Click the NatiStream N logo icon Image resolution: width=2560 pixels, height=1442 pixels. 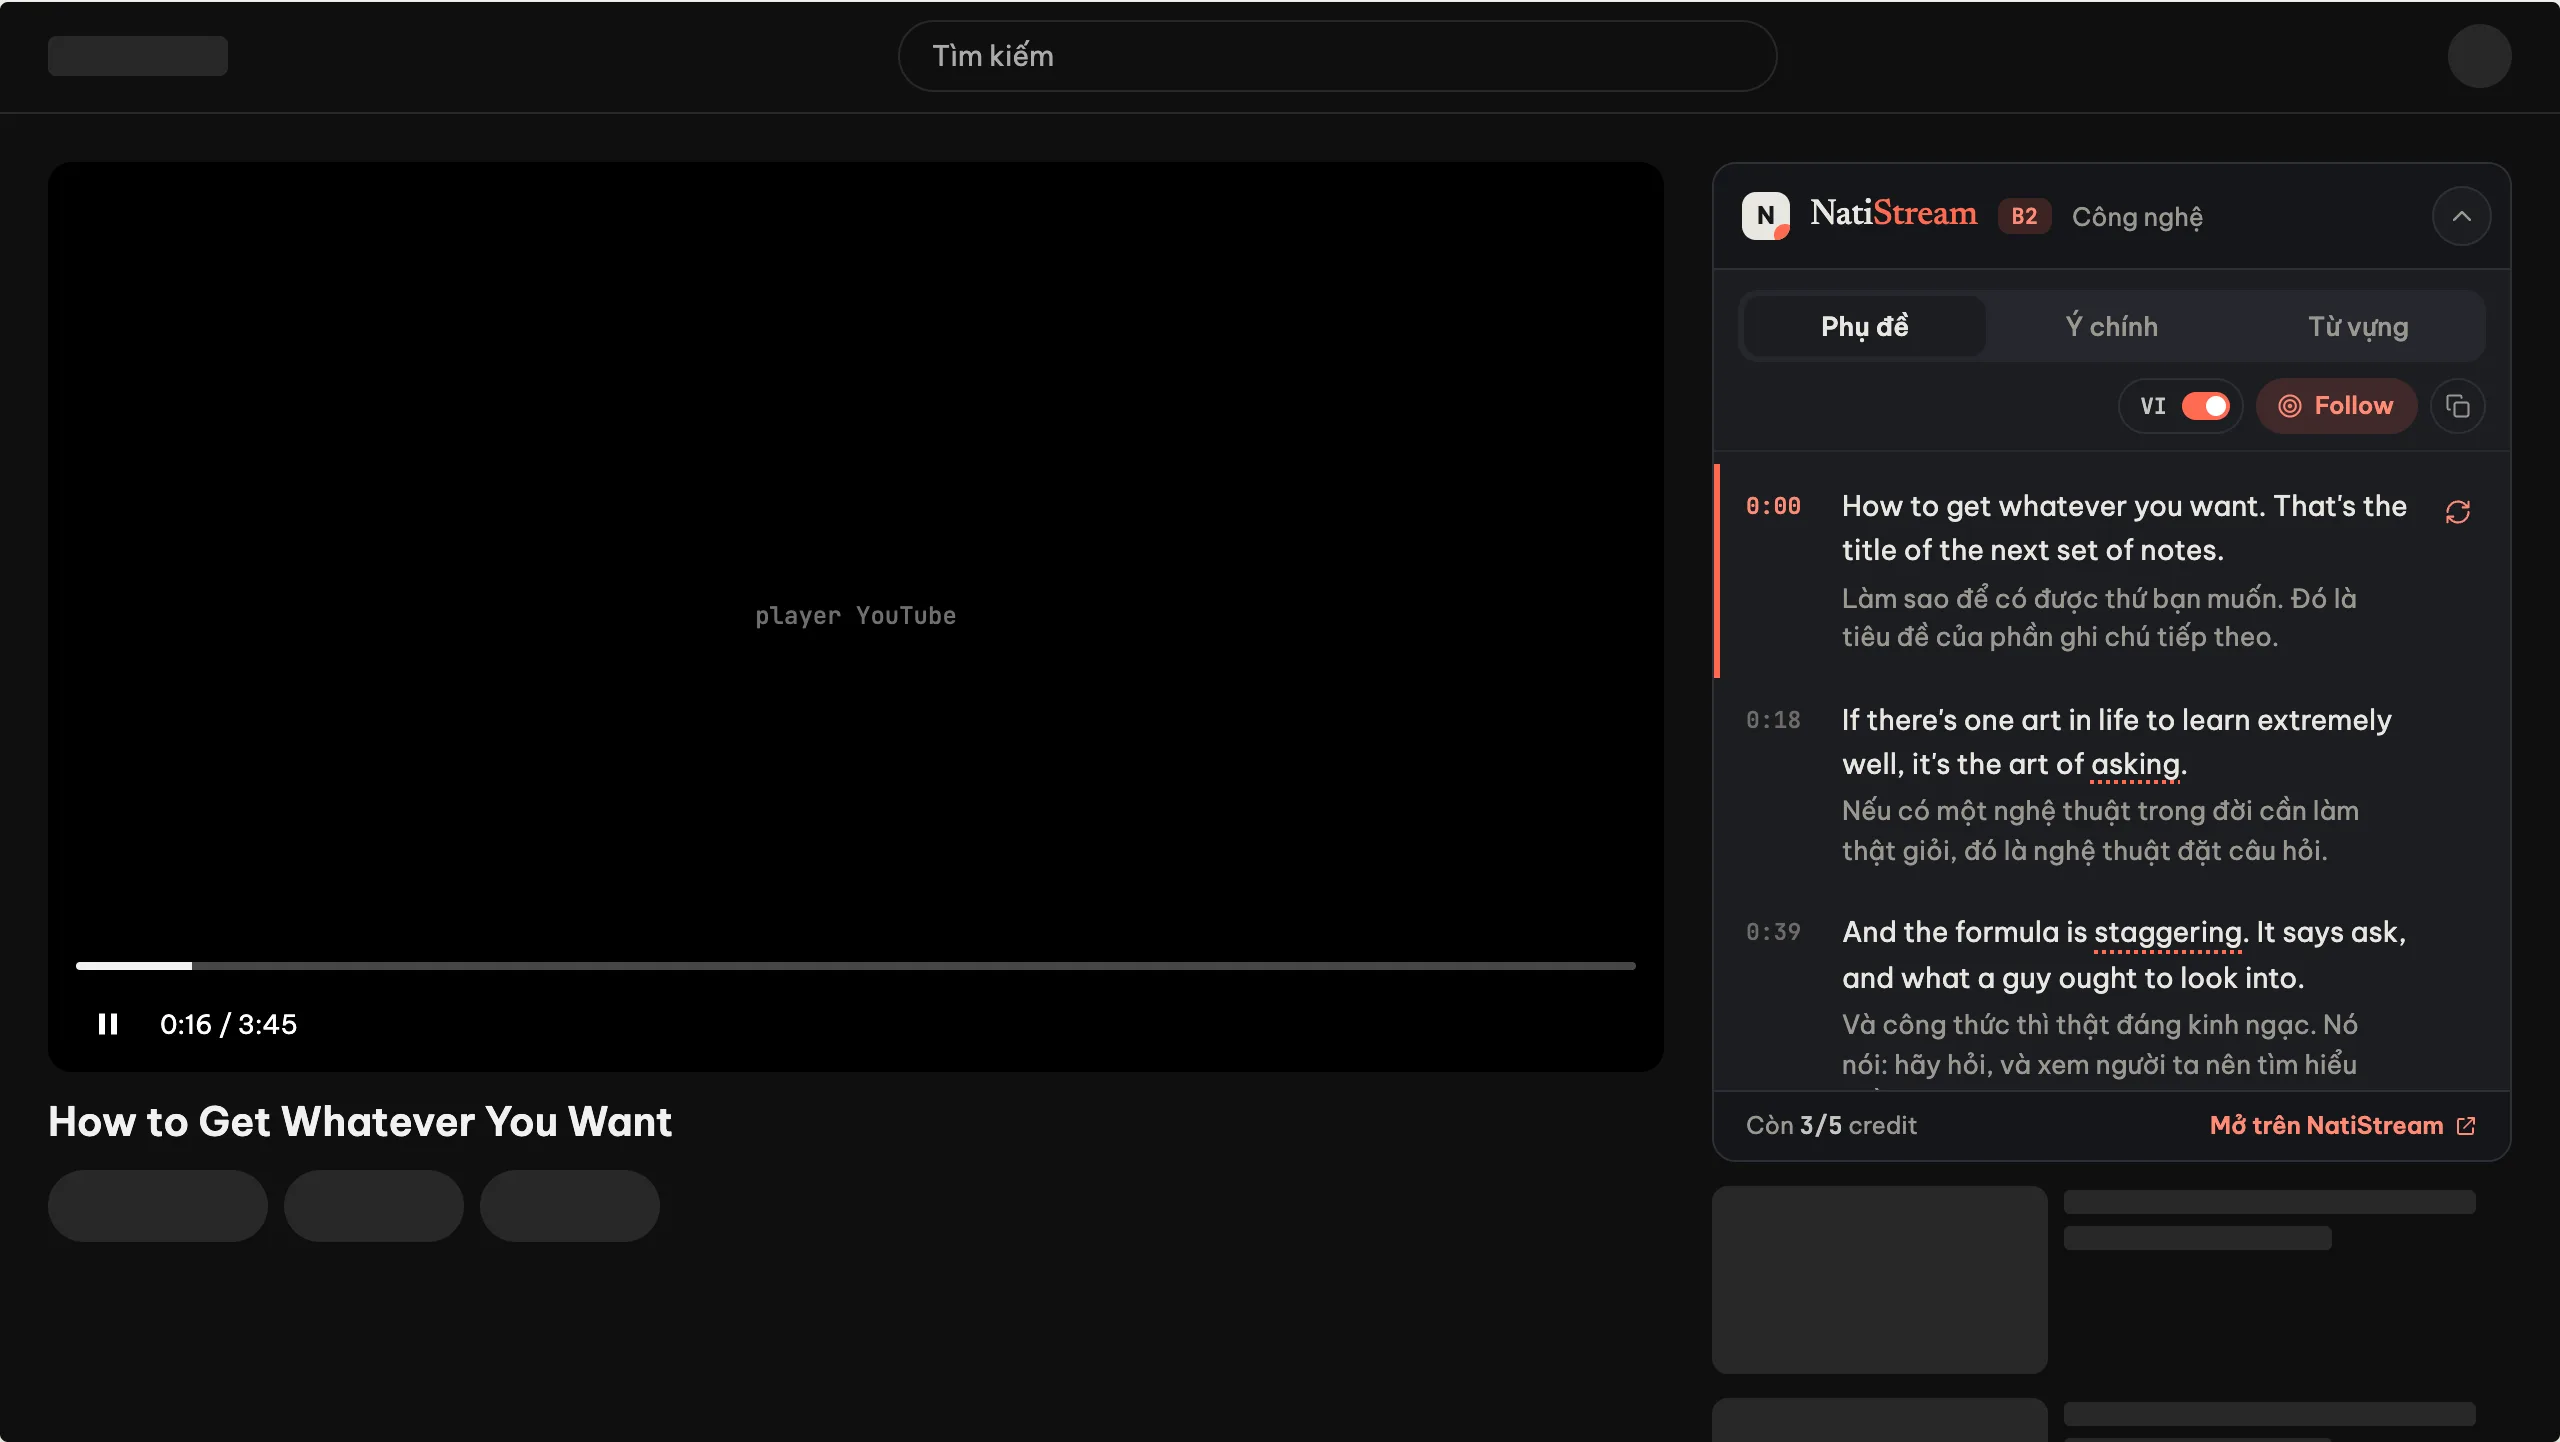1766,216
